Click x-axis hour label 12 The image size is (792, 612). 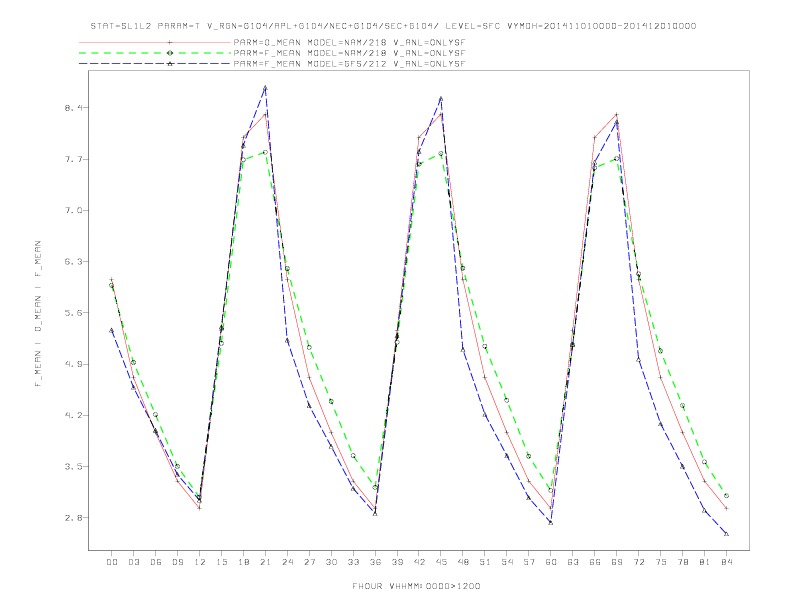200,562
